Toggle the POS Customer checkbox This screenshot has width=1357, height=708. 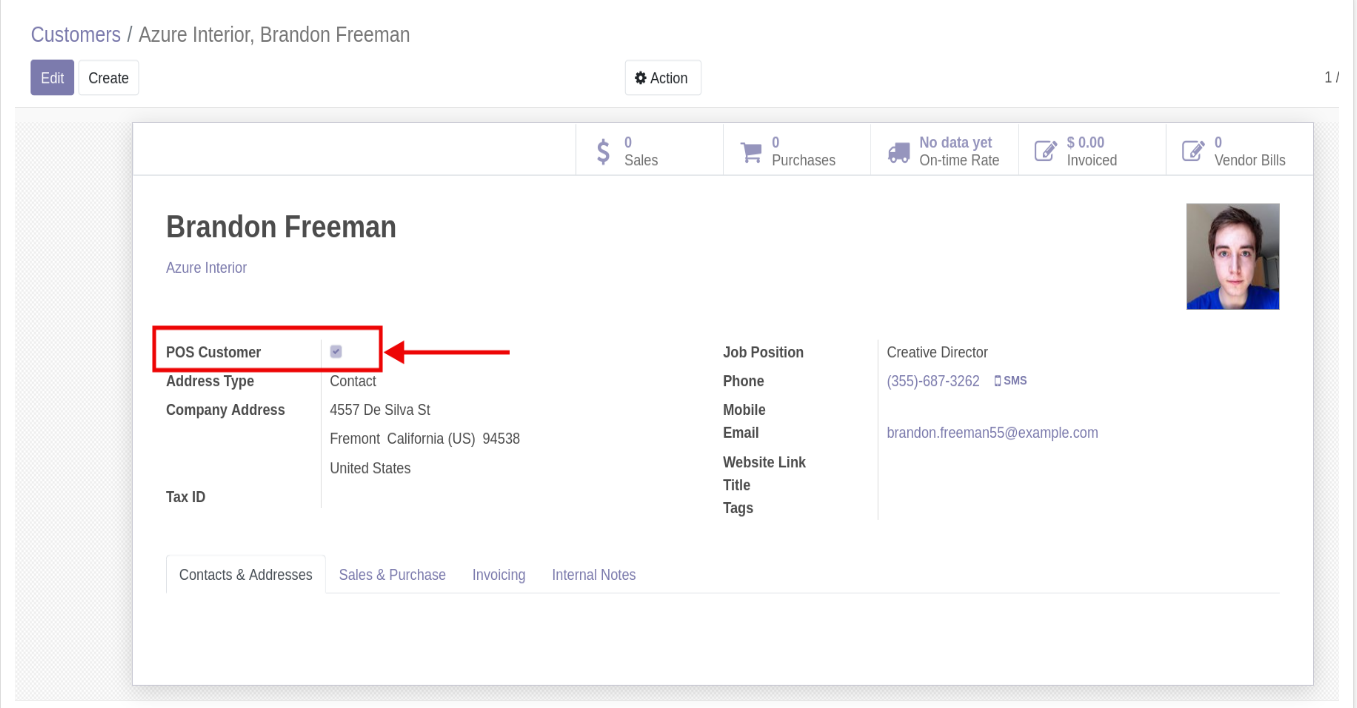pos(336,352)
